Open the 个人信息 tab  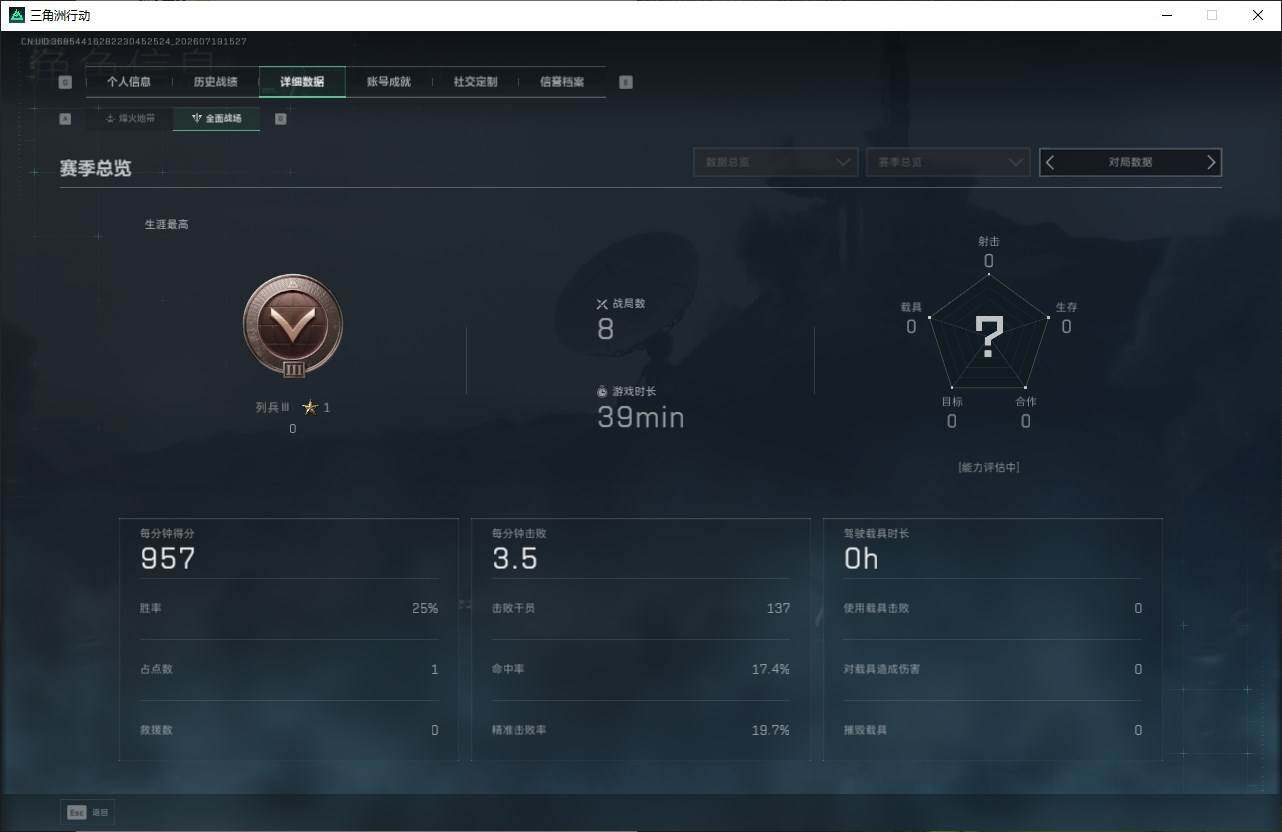coord(129,82)
